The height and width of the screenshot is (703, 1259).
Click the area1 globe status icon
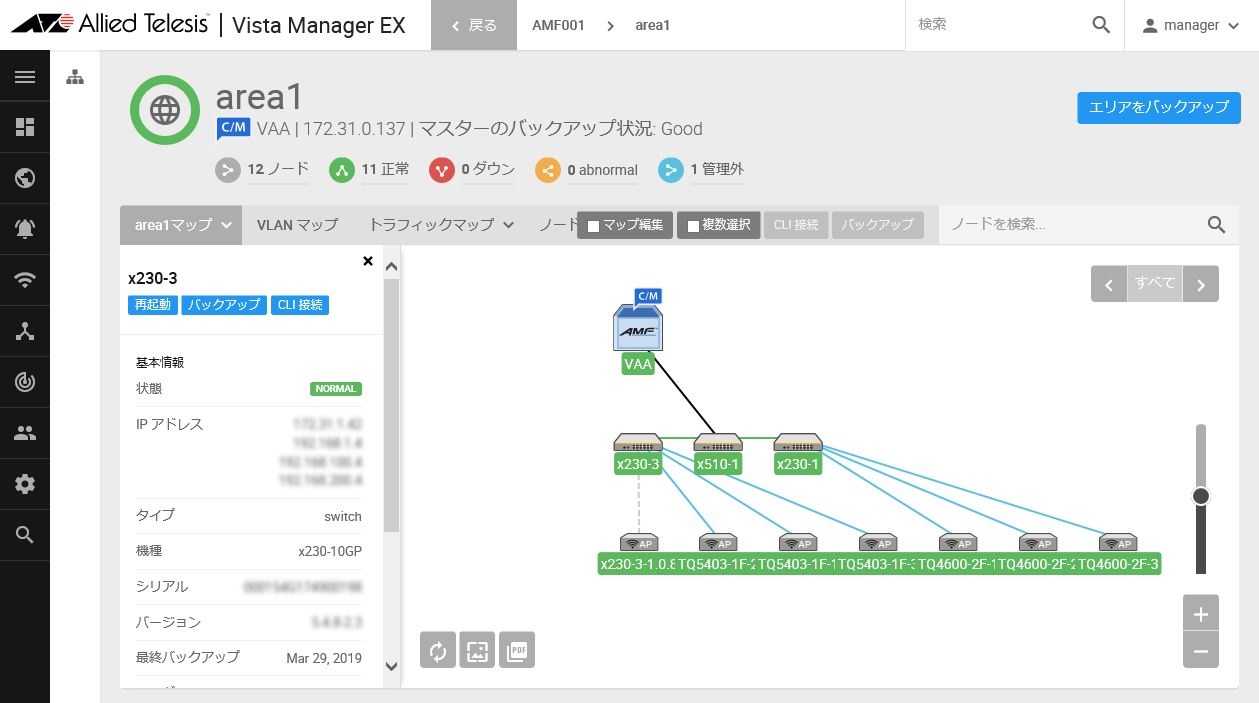165,110
